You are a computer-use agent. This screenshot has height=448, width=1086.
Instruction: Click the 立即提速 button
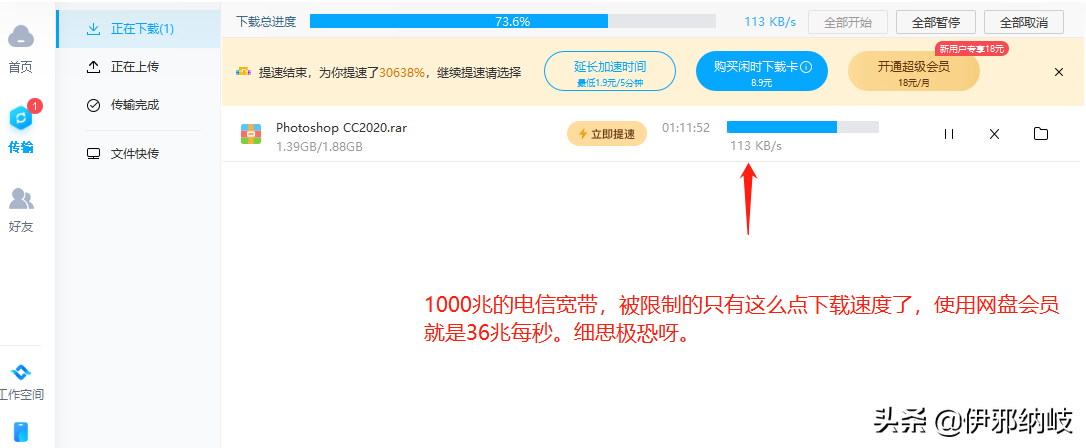pos(607,134)
